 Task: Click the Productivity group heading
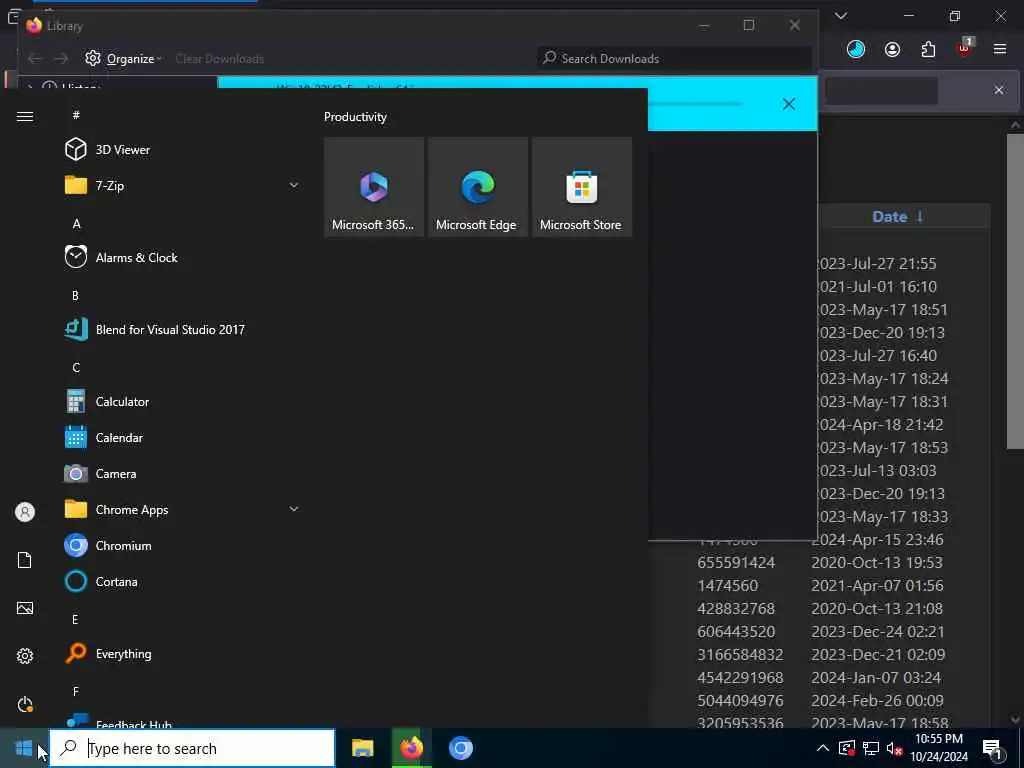[x=355, y=117]
